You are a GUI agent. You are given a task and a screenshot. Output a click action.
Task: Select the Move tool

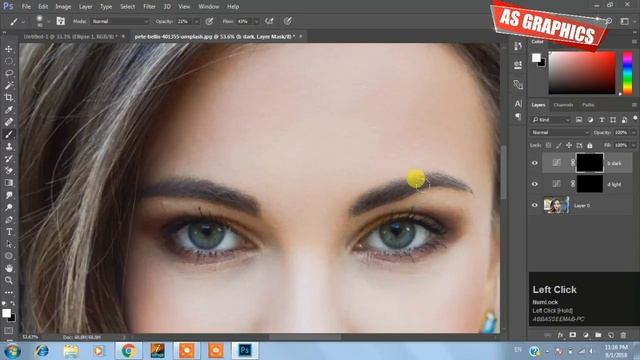[x=9, y=49]
